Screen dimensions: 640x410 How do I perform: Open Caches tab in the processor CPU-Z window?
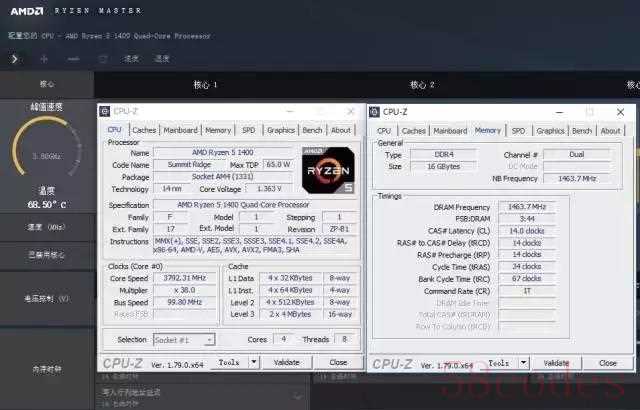pos(144,130)
